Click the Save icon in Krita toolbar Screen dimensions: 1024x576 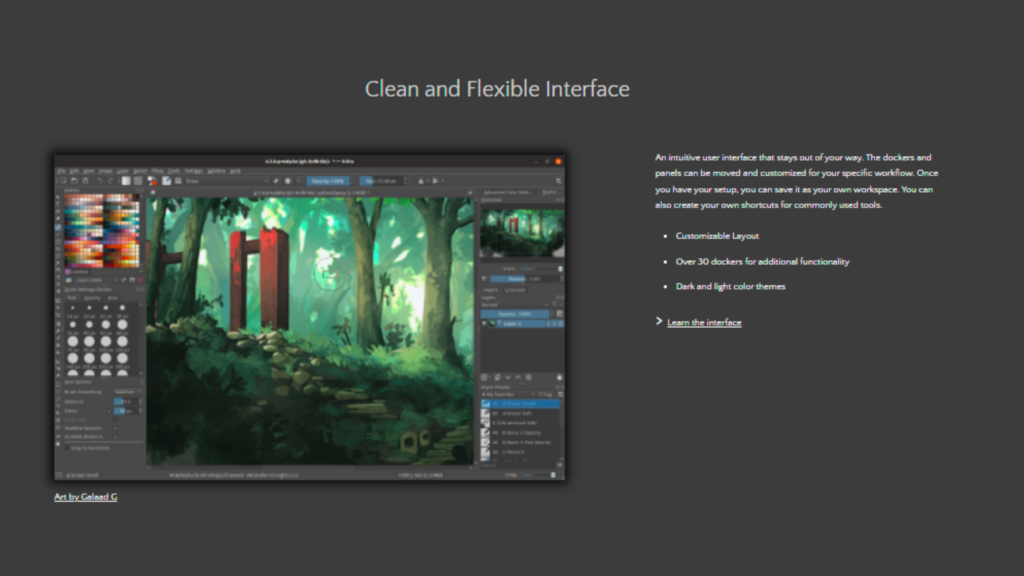86,181
